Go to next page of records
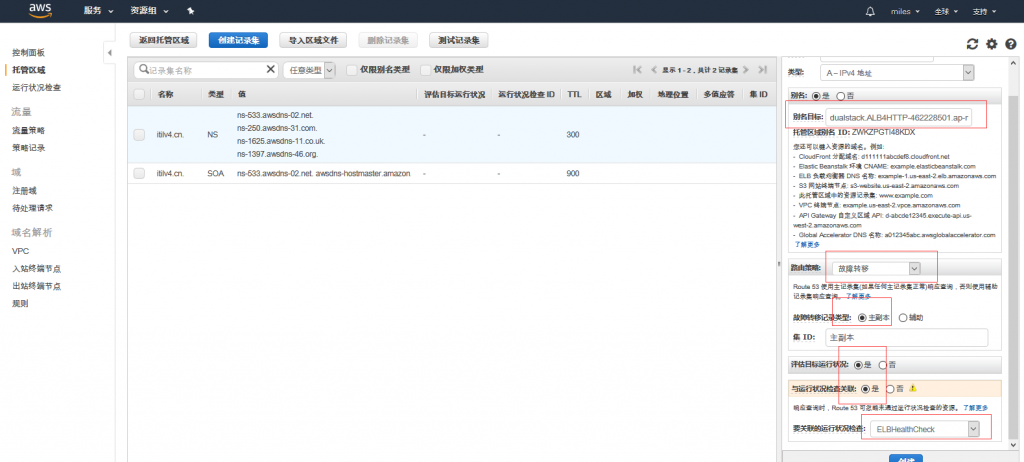This screenshot has width=1024, height=462. (746, 70)
